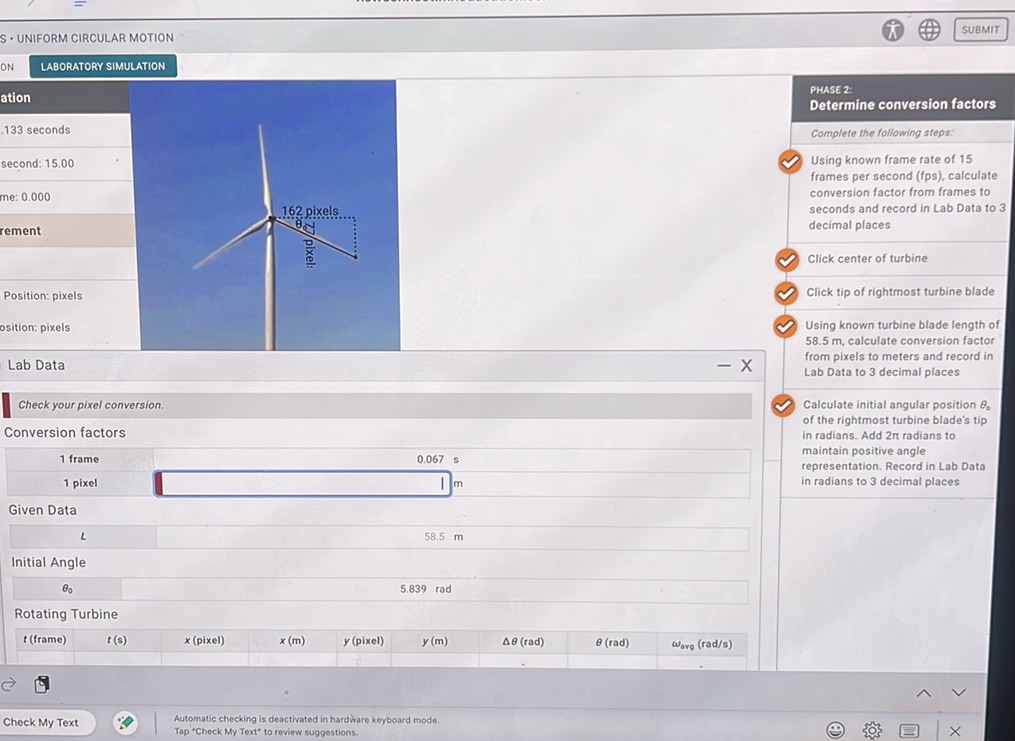
Task: Tap the clipboard paste icon
Action: pyautogui.click(x=42, y=685)
